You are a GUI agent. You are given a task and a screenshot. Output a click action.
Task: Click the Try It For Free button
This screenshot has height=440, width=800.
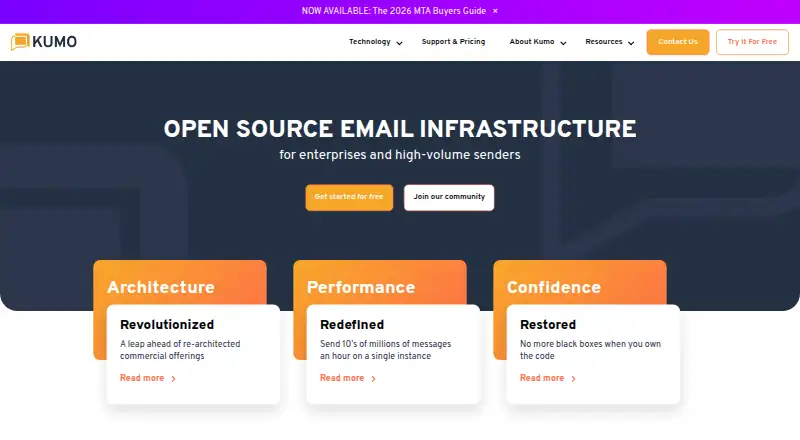pos(752,42)
